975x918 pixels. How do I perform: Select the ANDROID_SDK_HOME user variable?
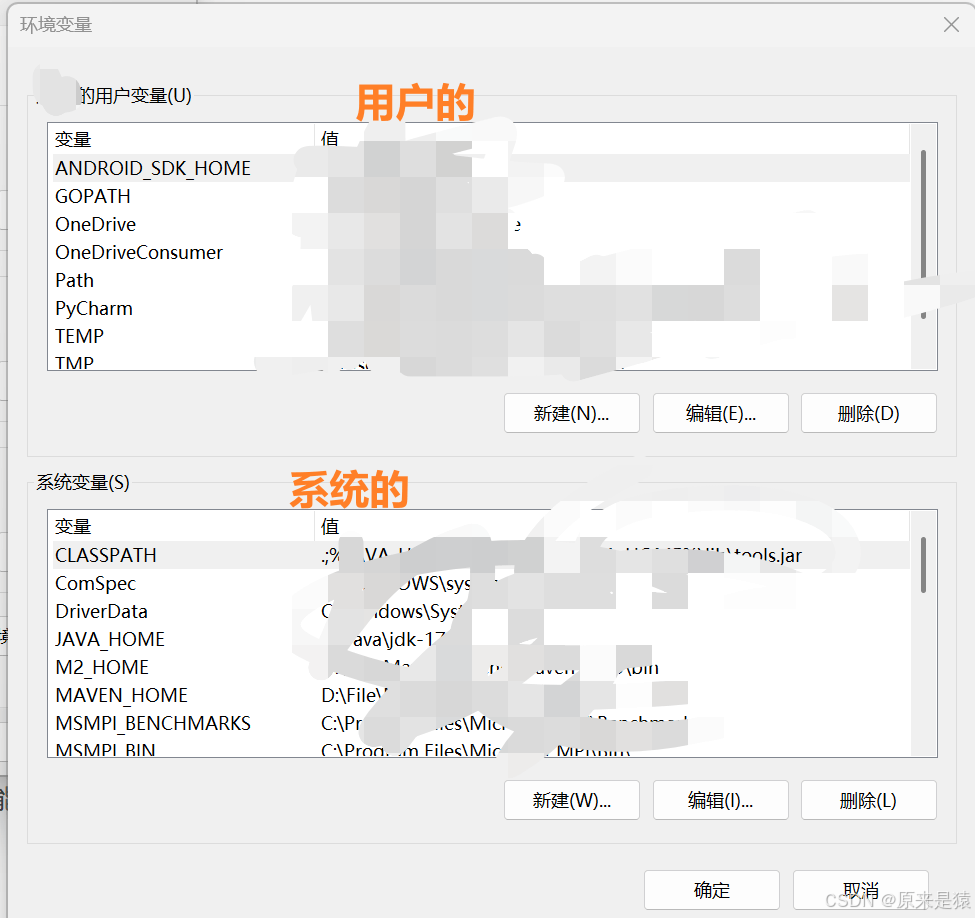153,168
